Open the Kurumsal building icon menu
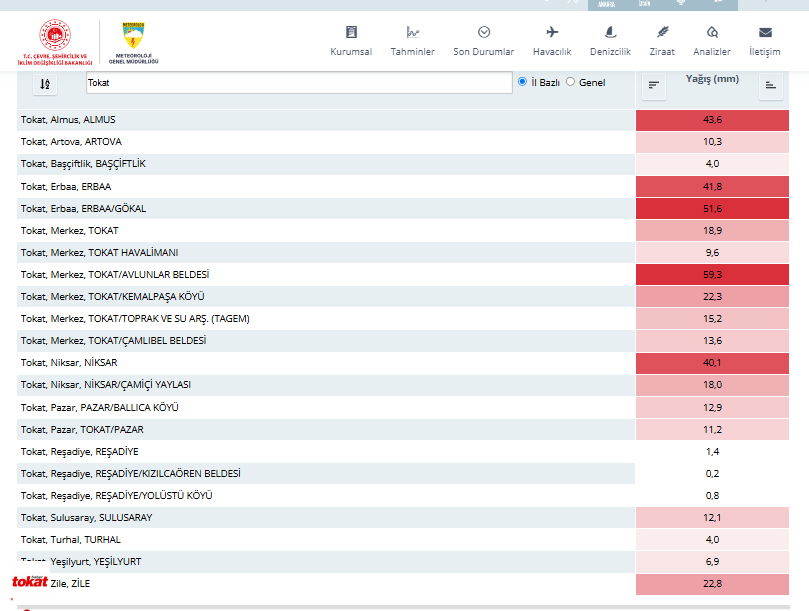Viewport: 809px width, 611px height. click(x=351, y=33)
